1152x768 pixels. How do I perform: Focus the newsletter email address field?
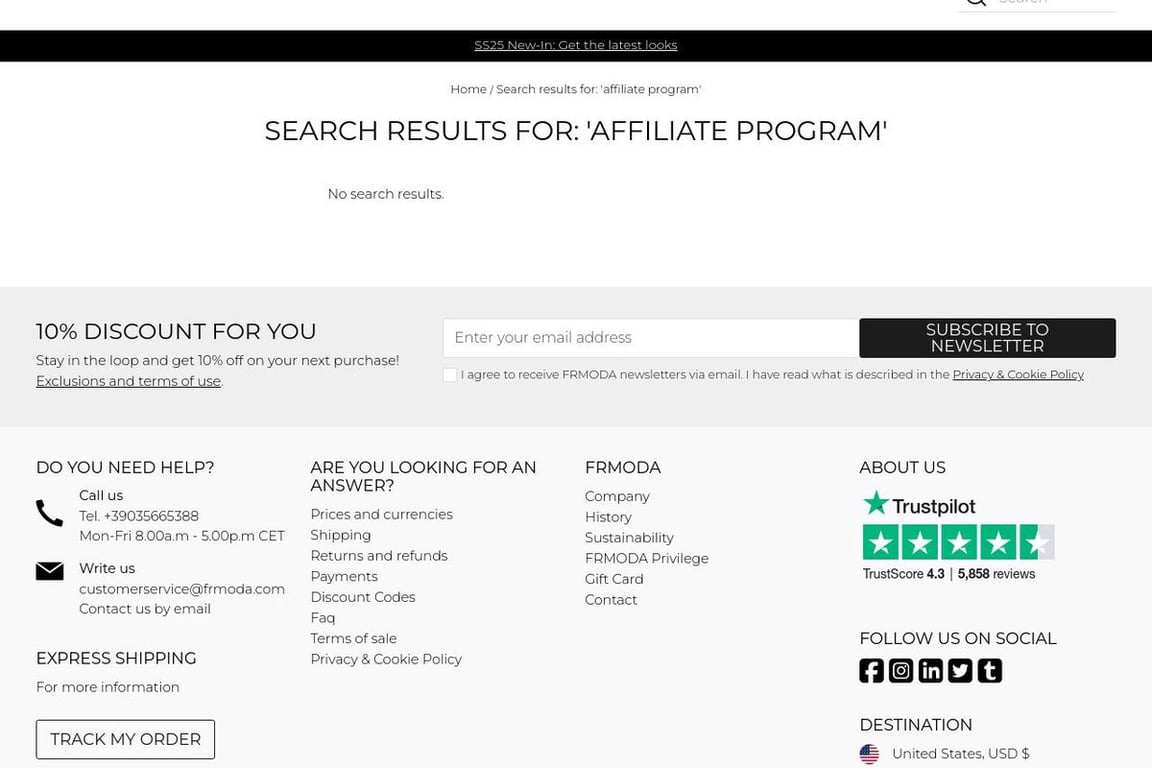[x=650, y=338]
